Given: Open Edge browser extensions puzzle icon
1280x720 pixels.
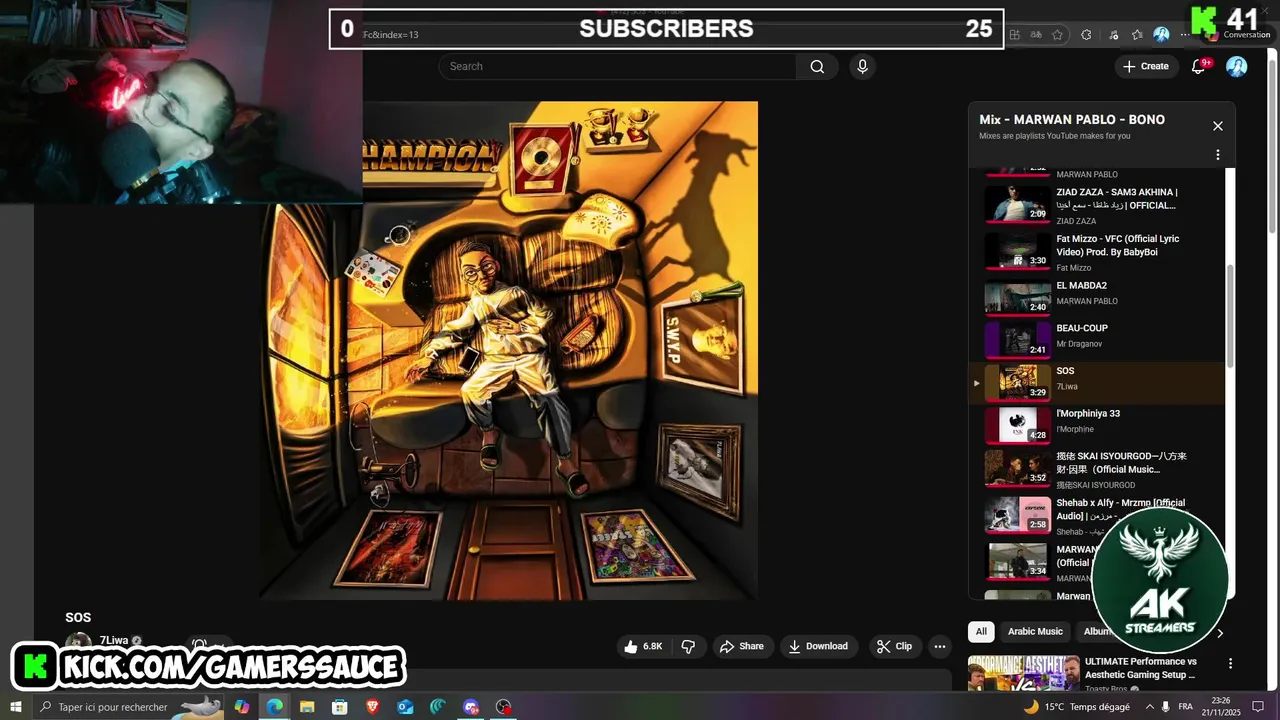Looking at the screenshot, I should tap(1086, 34).
